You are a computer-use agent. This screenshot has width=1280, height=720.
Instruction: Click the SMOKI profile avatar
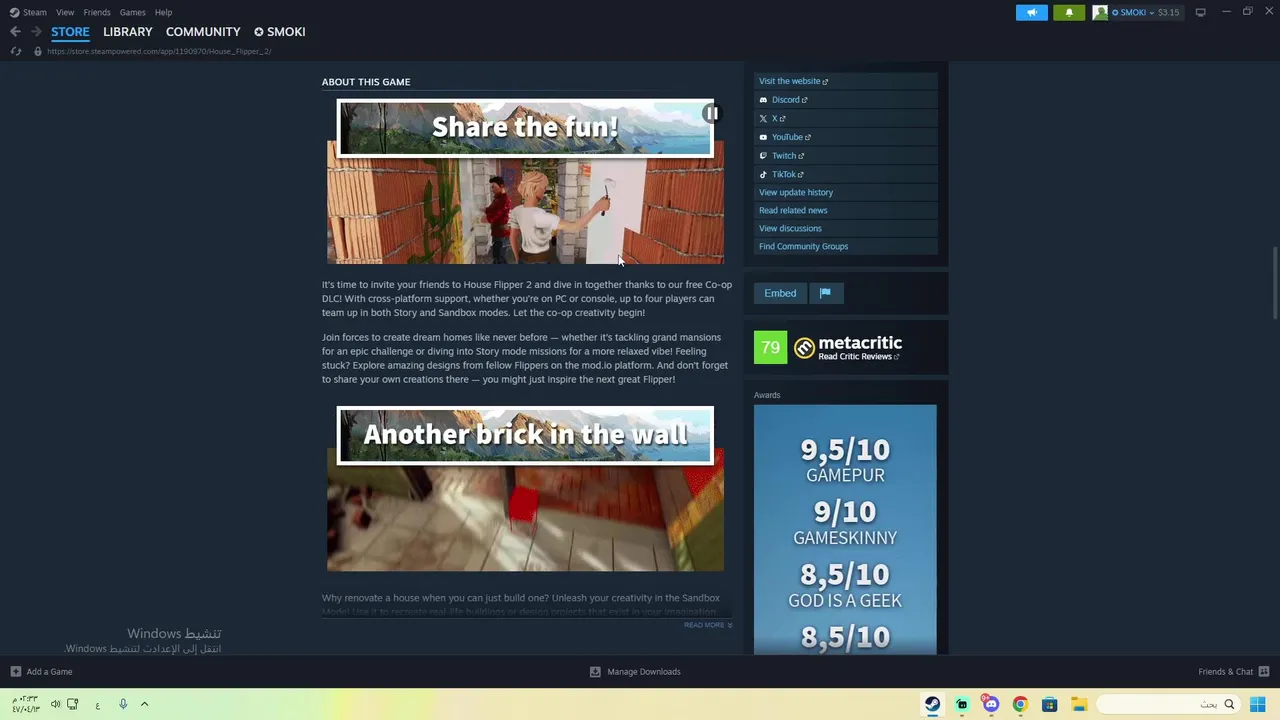click(x=1100, y=12)
